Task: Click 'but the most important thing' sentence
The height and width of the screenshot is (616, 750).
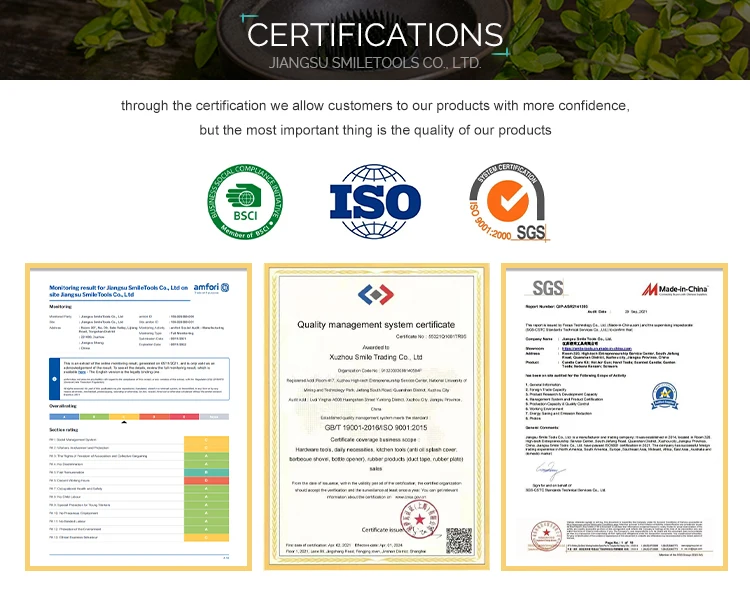Action: point(375,130)
